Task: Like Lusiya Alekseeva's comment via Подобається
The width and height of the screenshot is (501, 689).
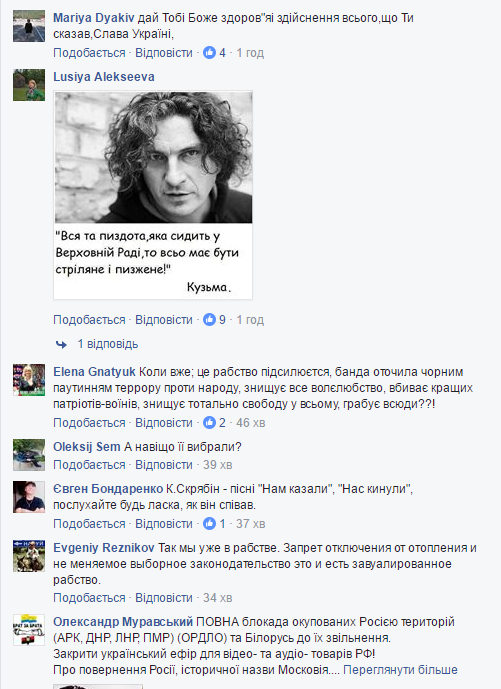Action: tap(89, 319)
